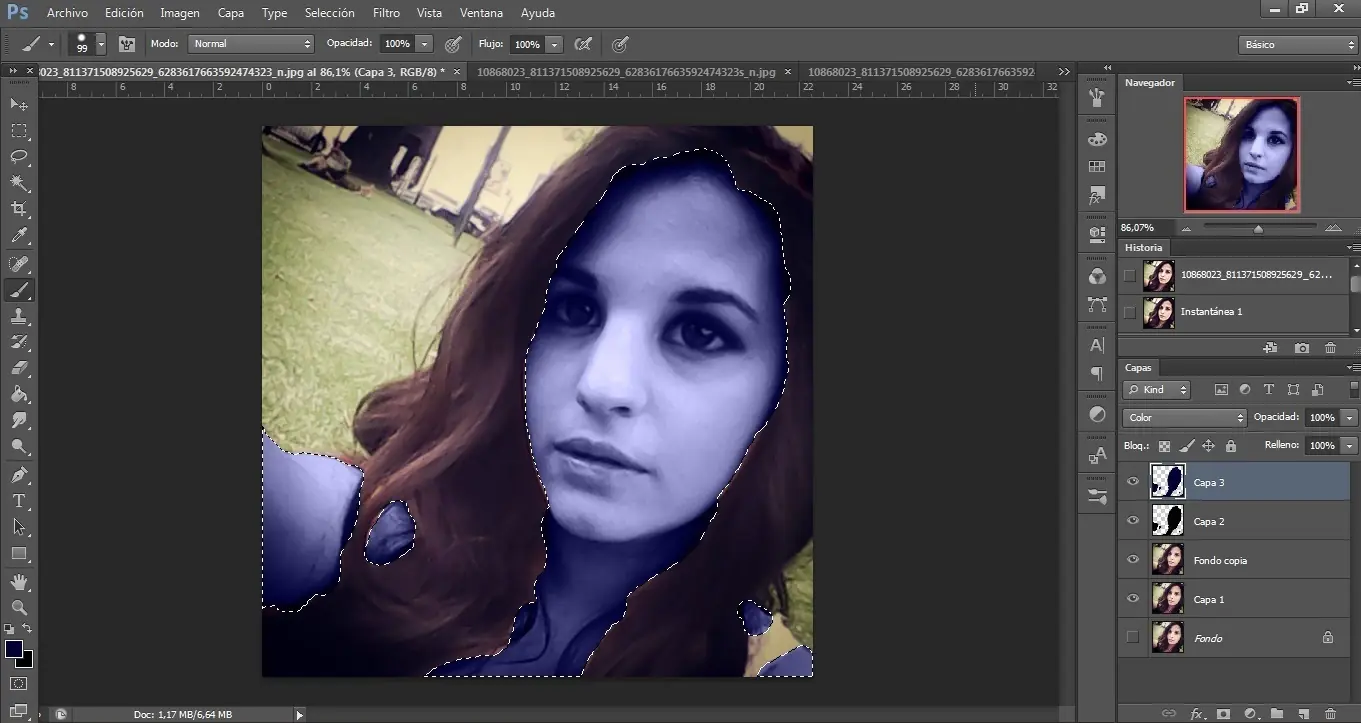Open the layer Relleno dropdown arrow

point(1350,445)
